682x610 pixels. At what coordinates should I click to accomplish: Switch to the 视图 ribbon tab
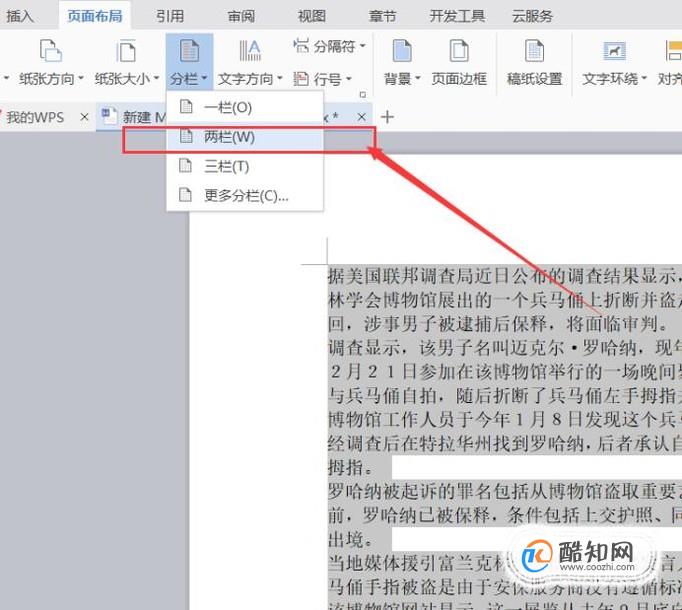[x=312, y=16]
